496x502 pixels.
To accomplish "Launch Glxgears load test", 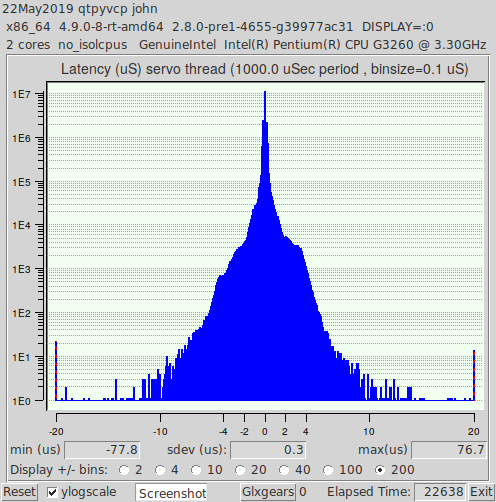I will click(268, 492).
